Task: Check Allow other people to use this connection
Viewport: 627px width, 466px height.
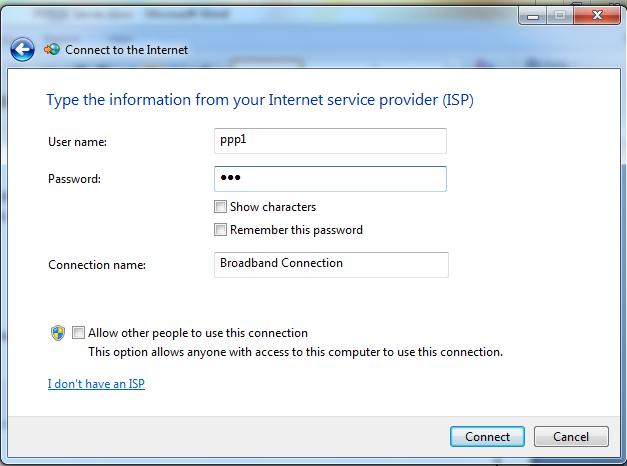Action: point(78,332)
